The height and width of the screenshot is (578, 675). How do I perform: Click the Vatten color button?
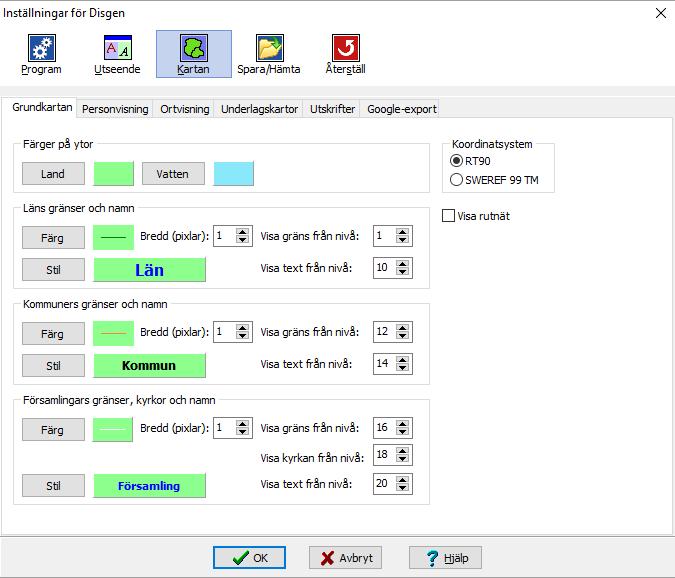[x=173, y=174]
